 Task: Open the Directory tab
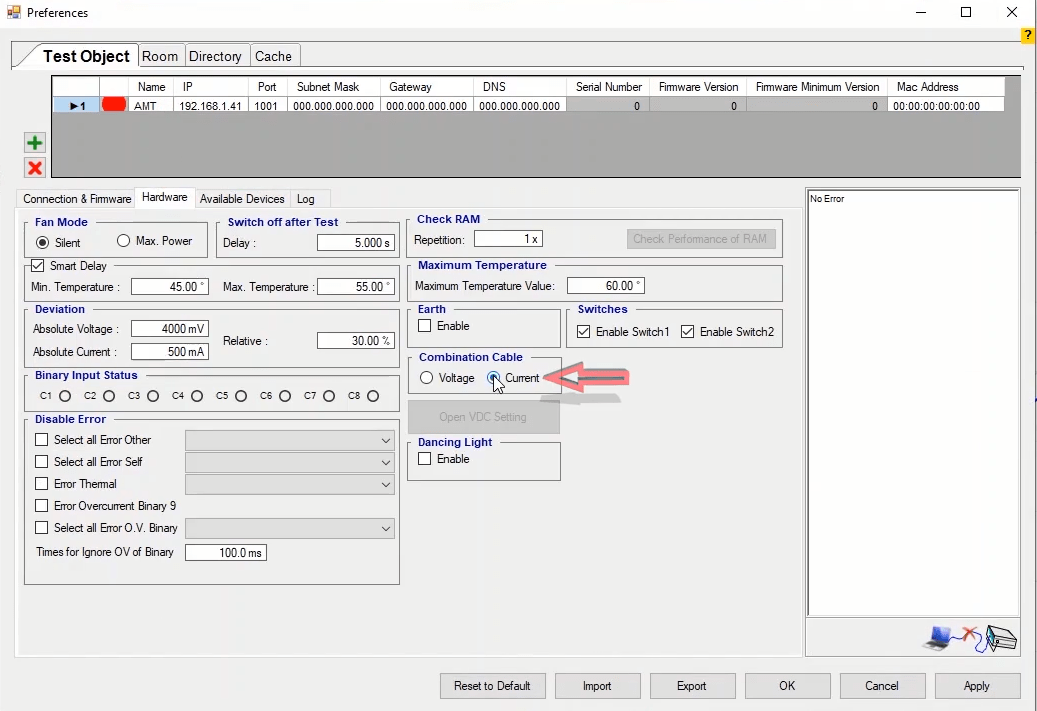(x=215, y=56)
